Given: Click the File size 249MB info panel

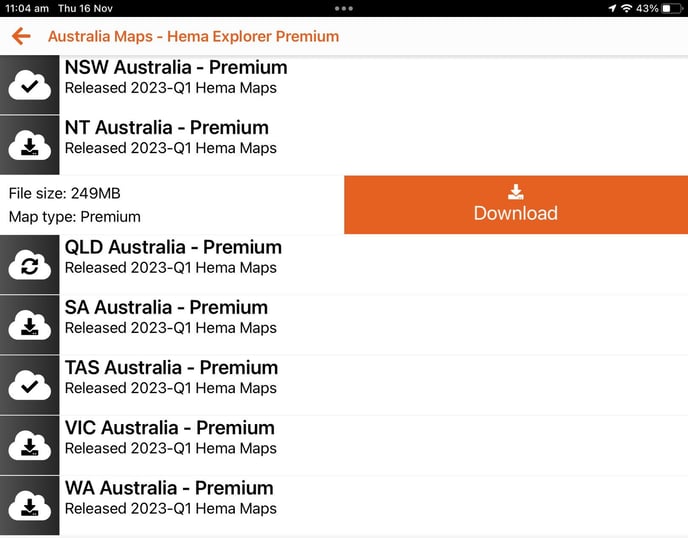Looking at the screenshot, I should click(172, 205).
